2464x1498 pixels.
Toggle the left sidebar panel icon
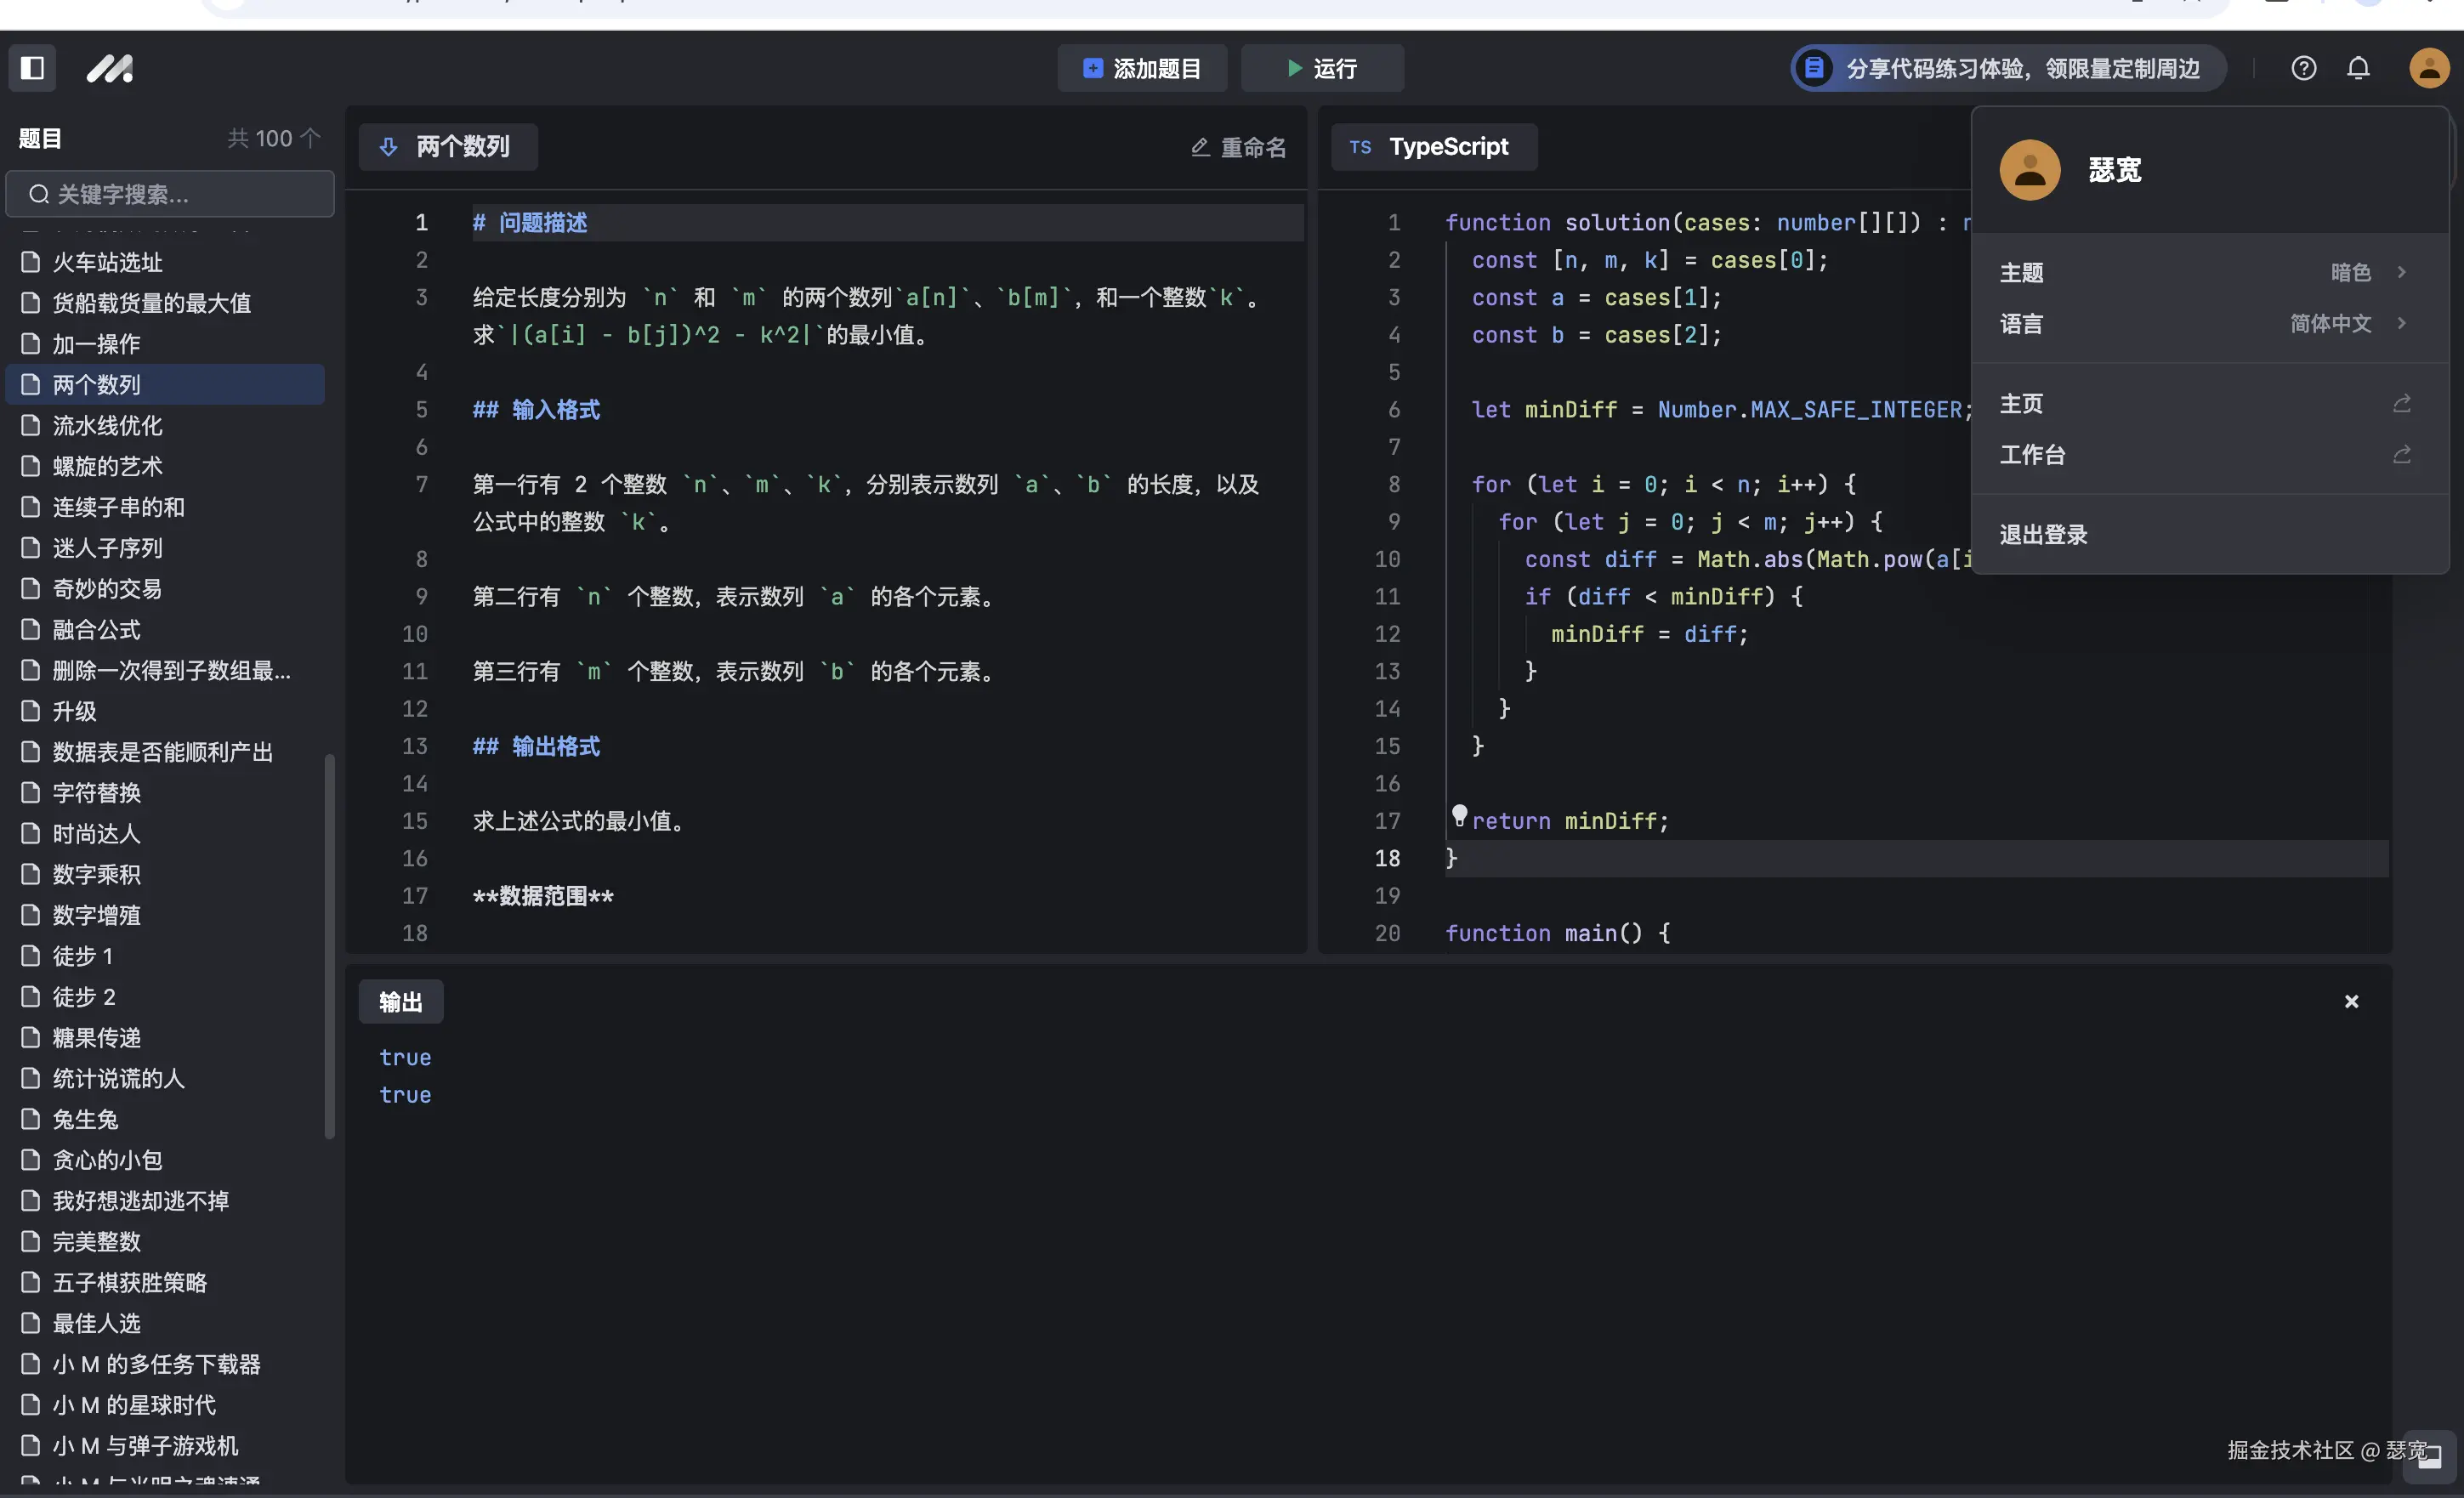(x=32, y=68)
